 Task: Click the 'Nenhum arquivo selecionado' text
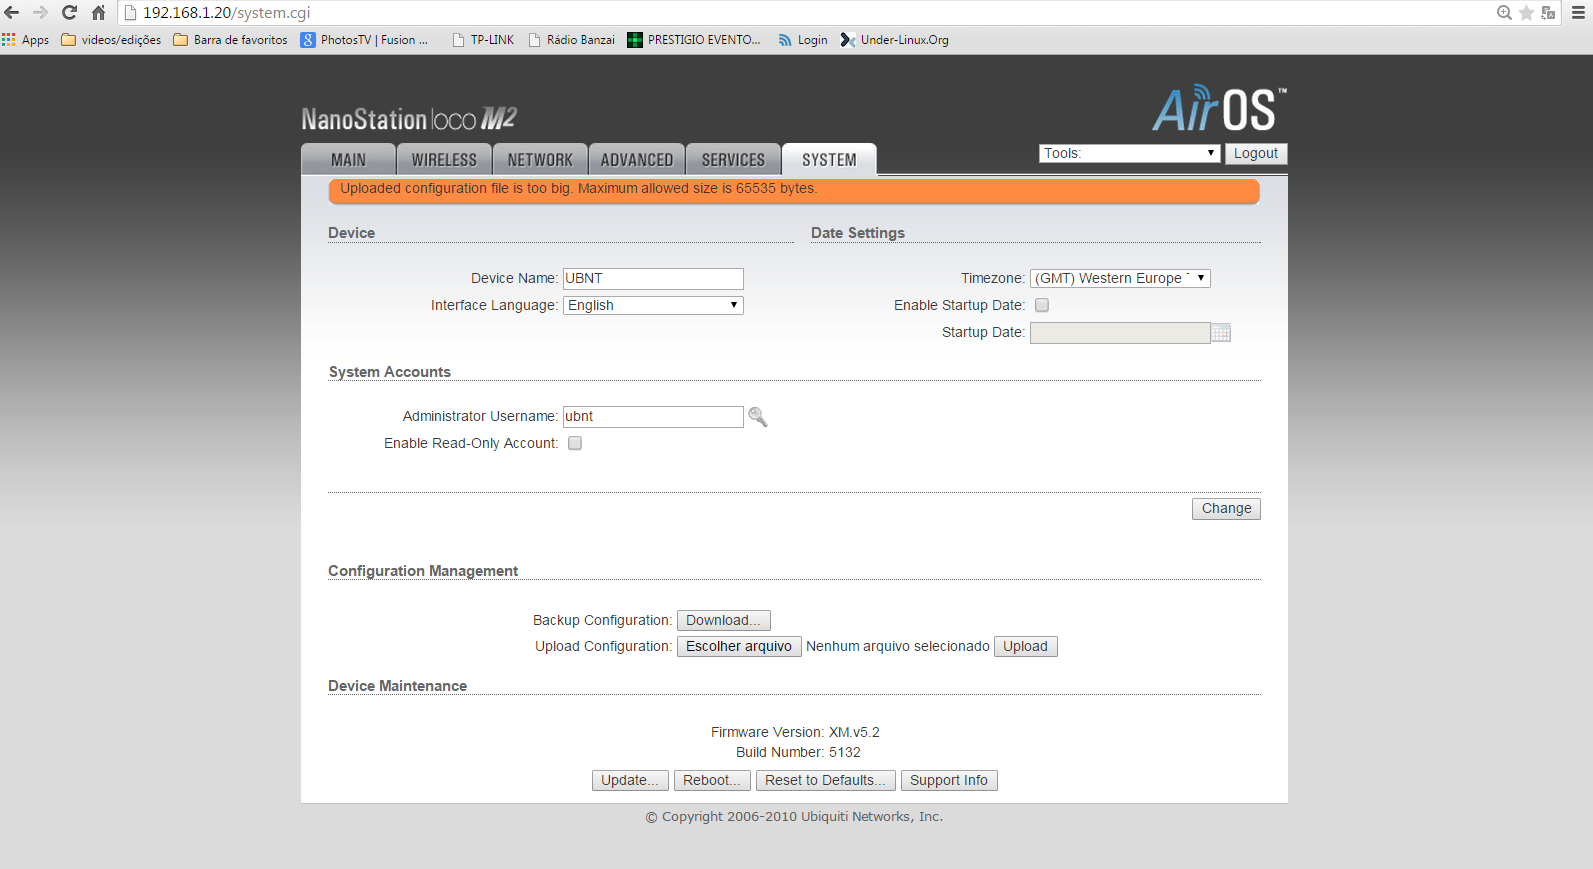[898, 647]
